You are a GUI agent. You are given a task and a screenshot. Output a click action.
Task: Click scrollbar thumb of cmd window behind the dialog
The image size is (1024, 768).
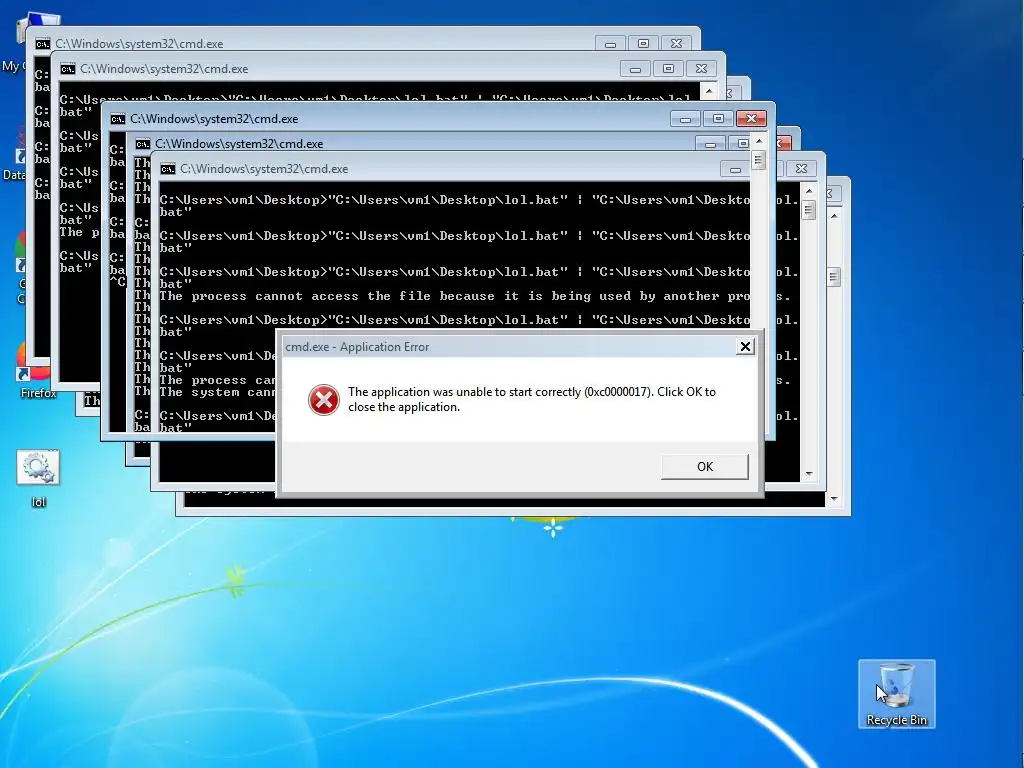(x=809, y=210)
